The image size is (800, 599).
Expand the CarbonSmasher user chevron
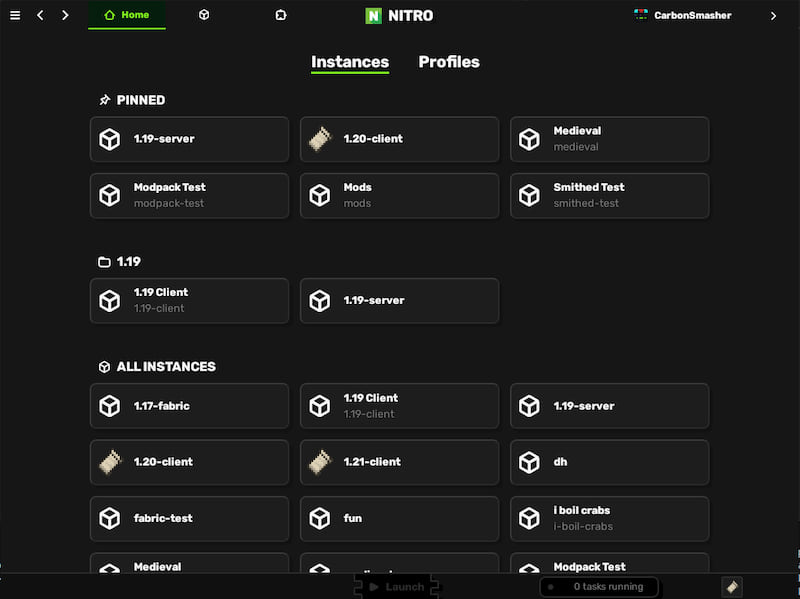pos(773,16)
